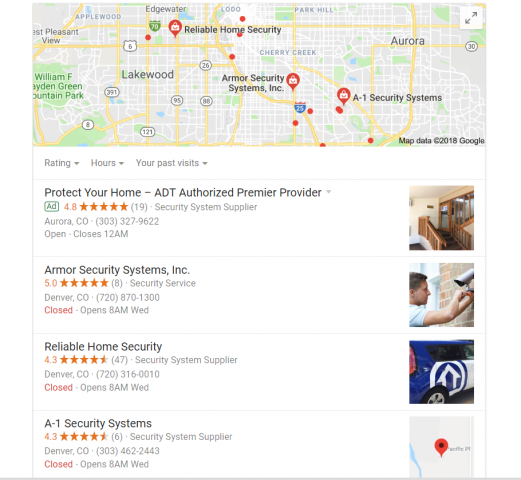
Task: Open the Hours filter dropdown
Action: [x=107, y=163]
